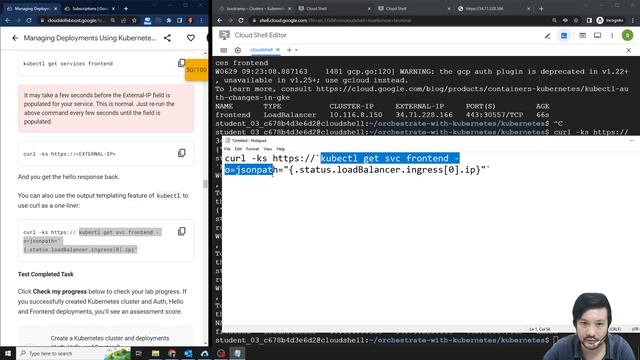Open File Explorer from the taskbar
Image resolution: width=640 pixels, height=360 pixels.
pyautogui.click(x=155, y=353)
